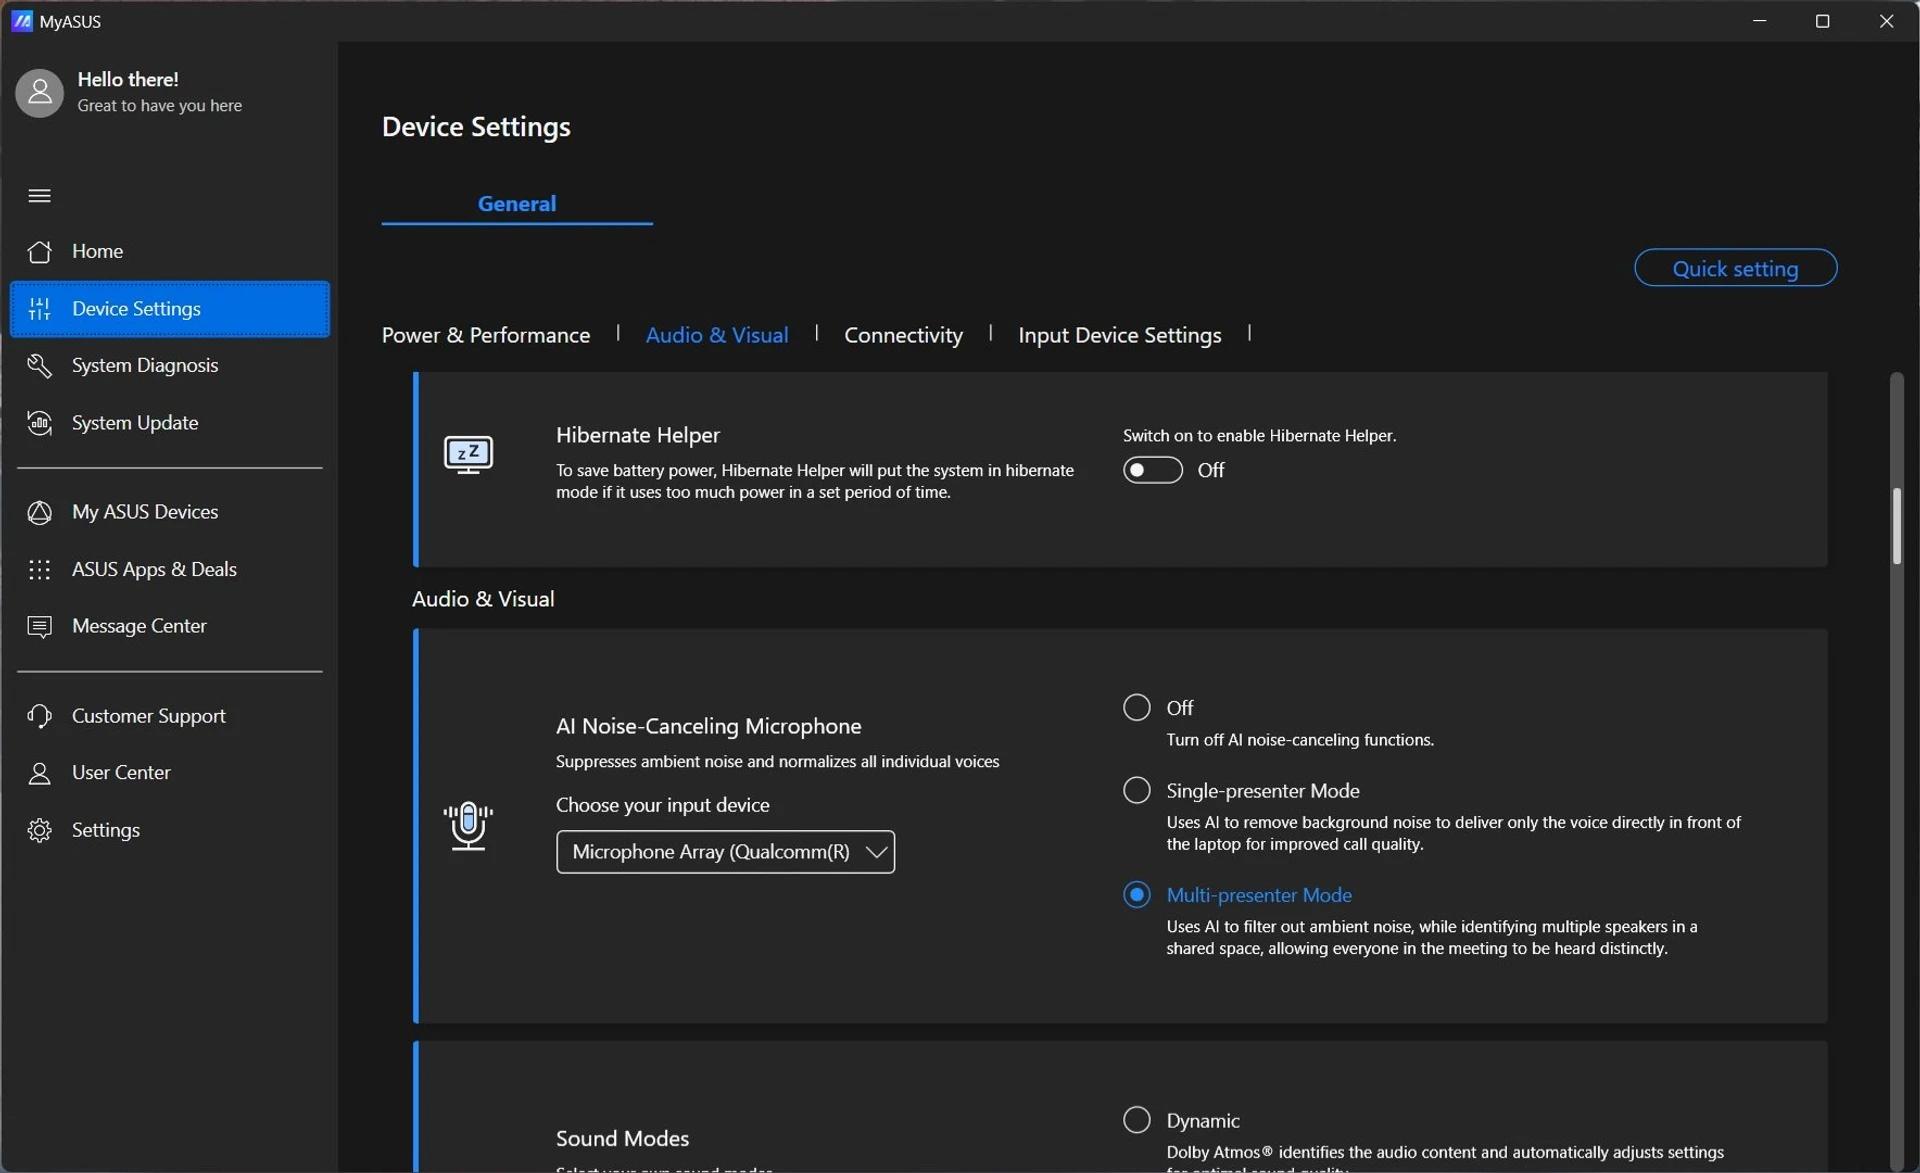1920x1173 pixels.
Task: Open Customer Support page
Action: (x=170, y=716)
